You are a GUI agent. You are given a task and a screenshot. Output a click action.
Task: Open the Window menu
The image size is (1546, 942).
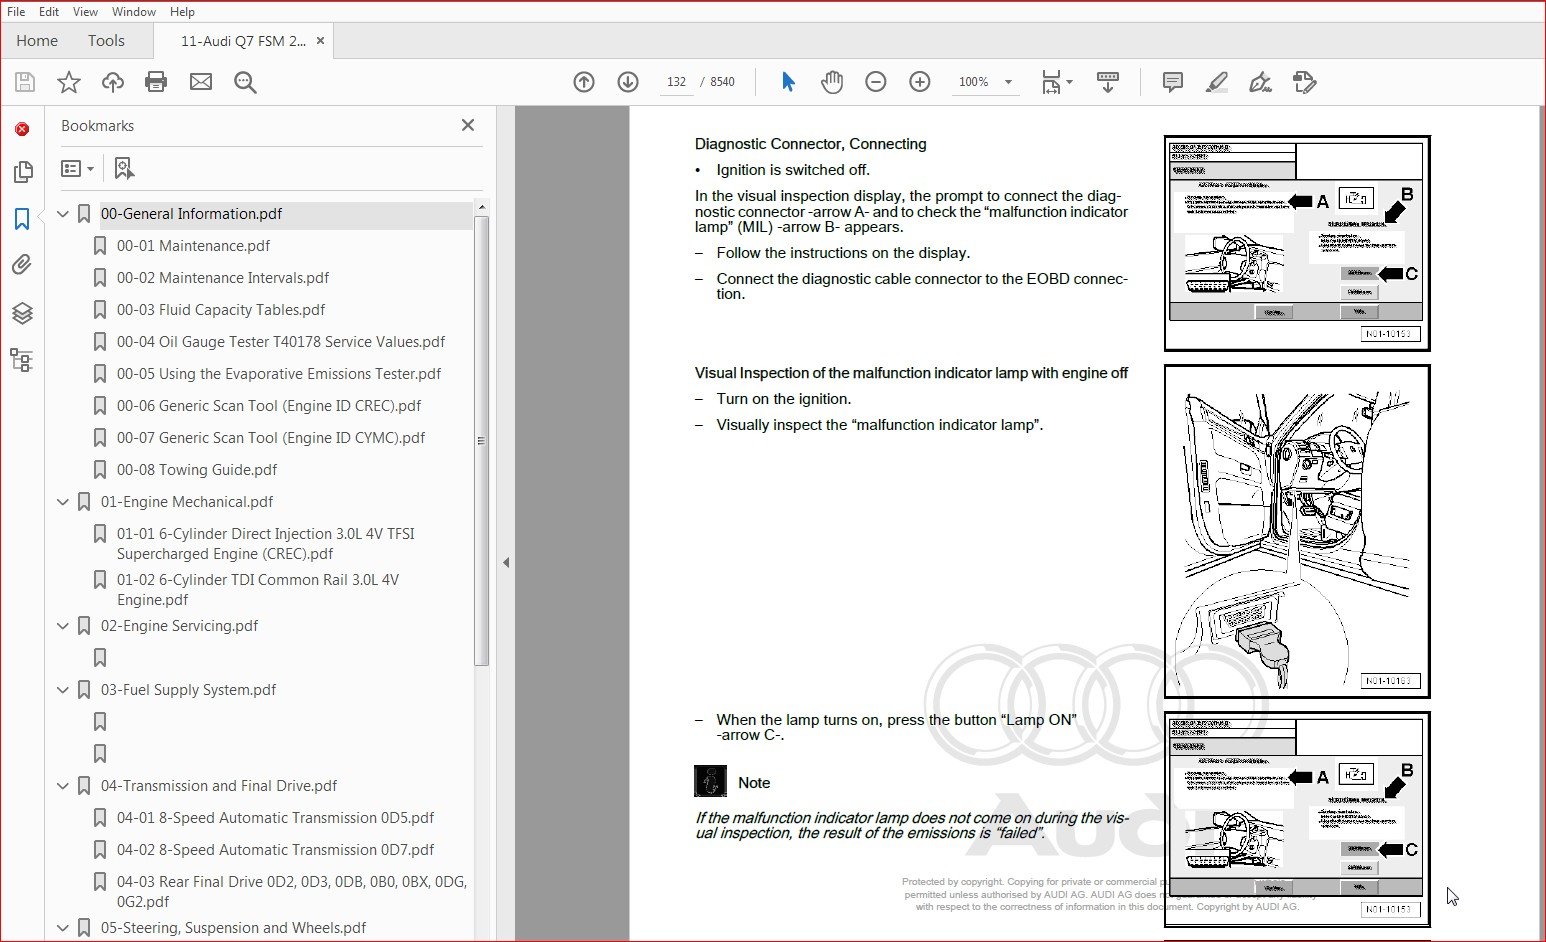(x=134, y=11)
